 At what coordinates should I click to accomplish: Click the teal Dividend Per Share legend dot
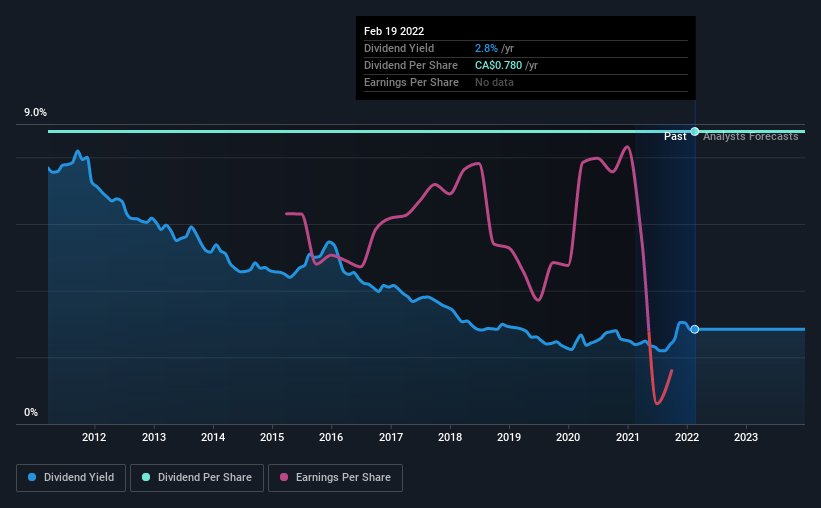[x=146, y=477]
